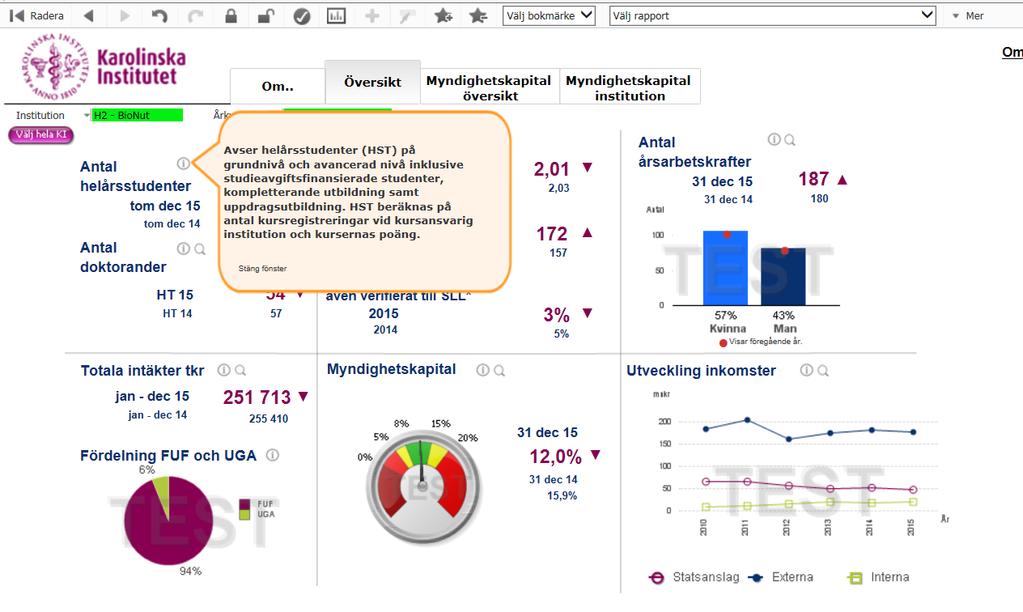Expand the Institution list box arrow

coord(86,115)
